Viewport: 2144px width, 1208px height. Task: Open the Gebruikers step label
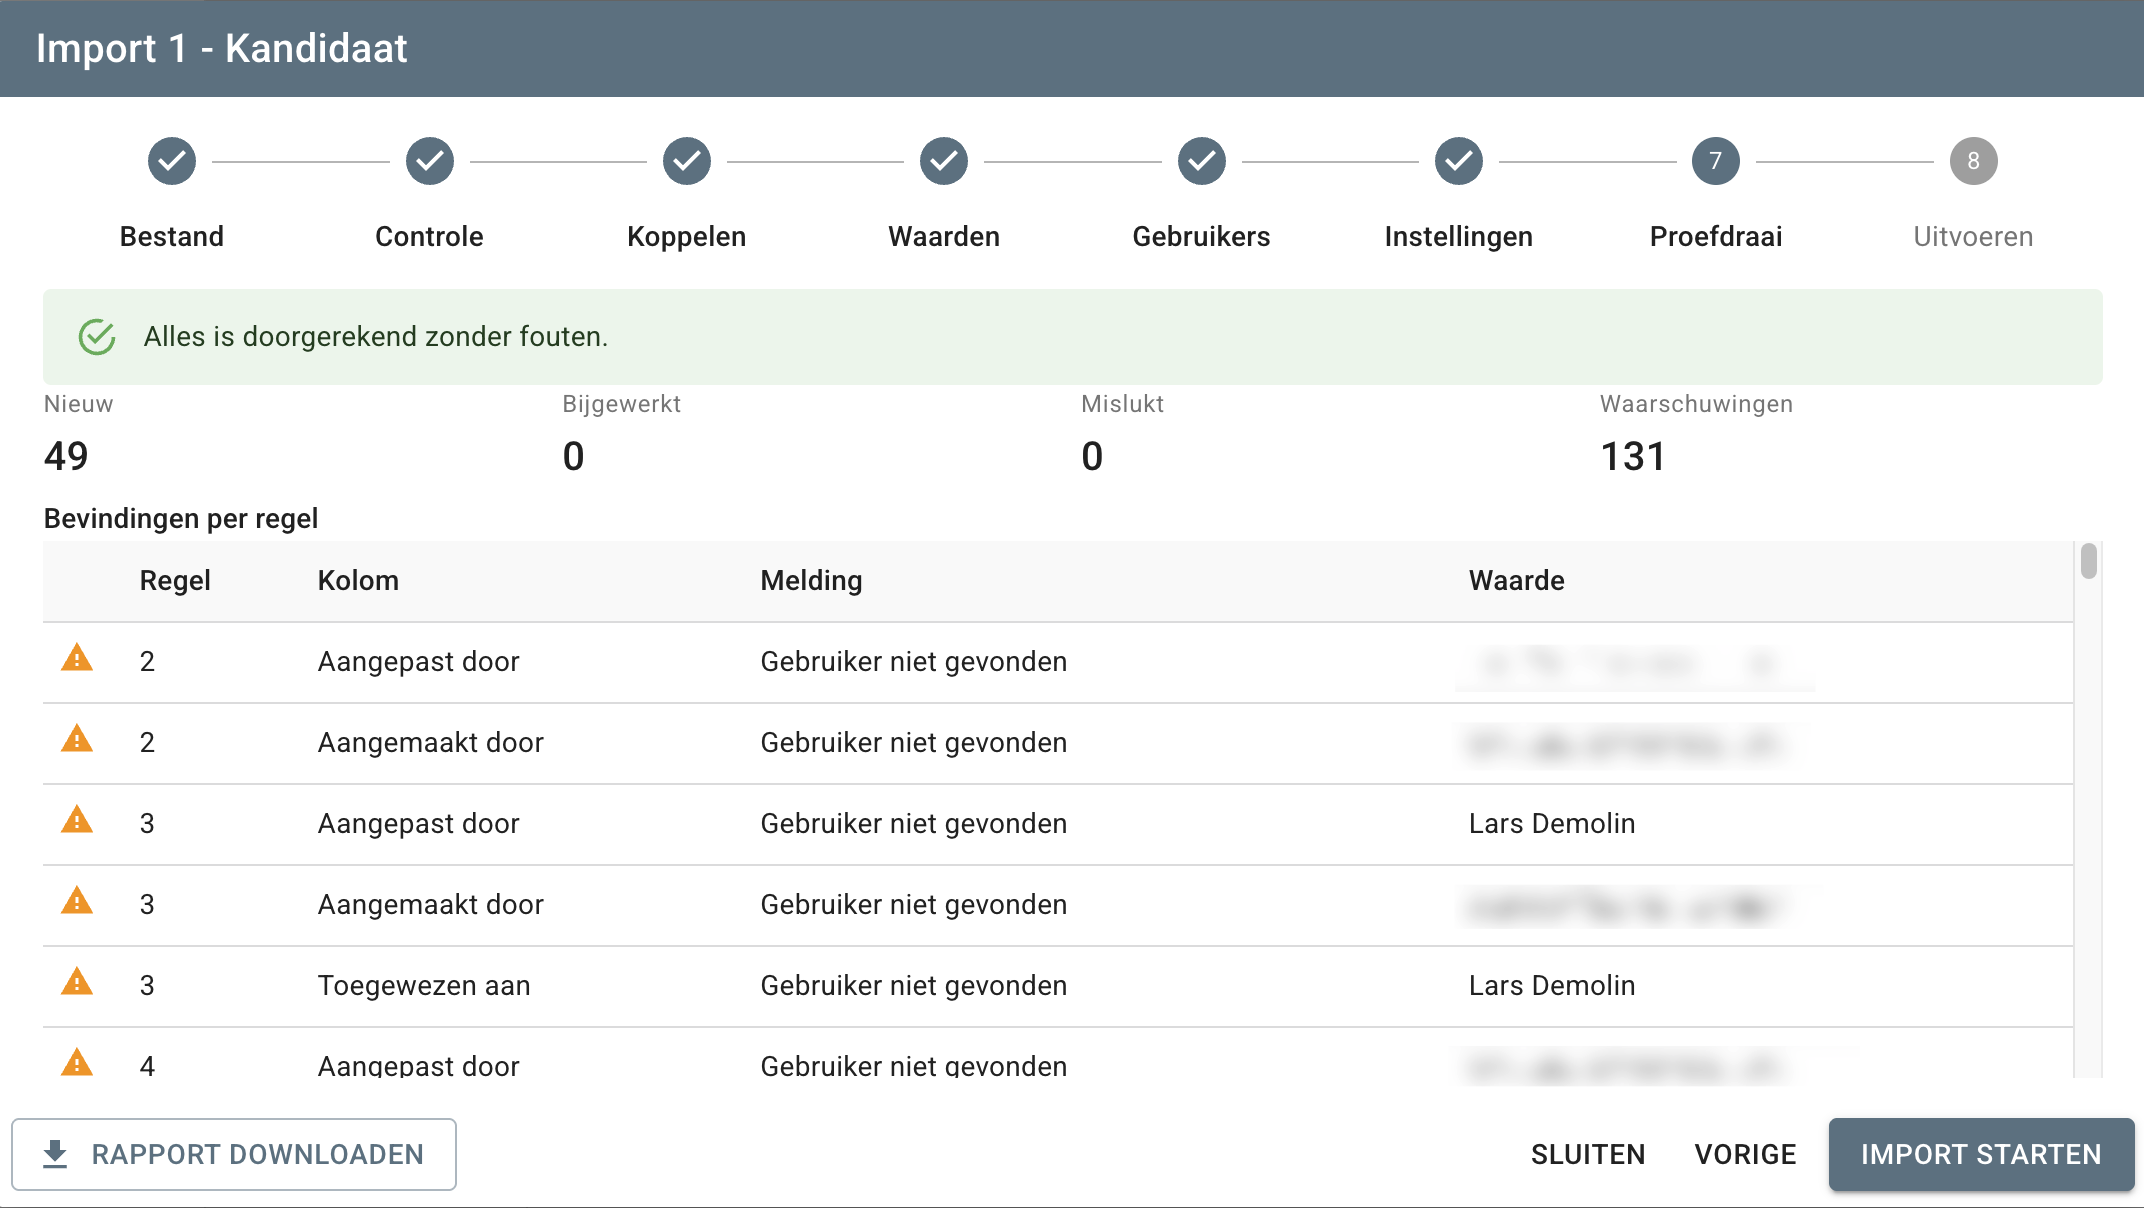coord(1201,237)
